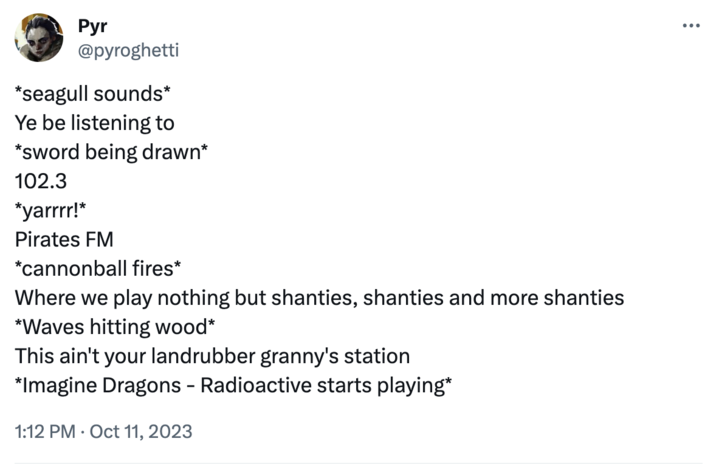Select the *sword being drawn* text
Viewport: 716px width, 464px height.
[x=111, y=153]
